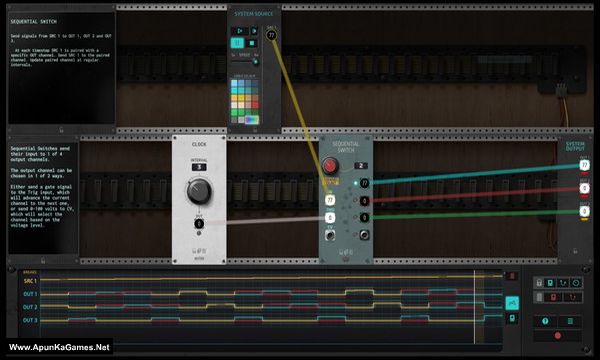Click the large cyan graph button beside the scope
The image size is (600, 360).
click(512, 303)
